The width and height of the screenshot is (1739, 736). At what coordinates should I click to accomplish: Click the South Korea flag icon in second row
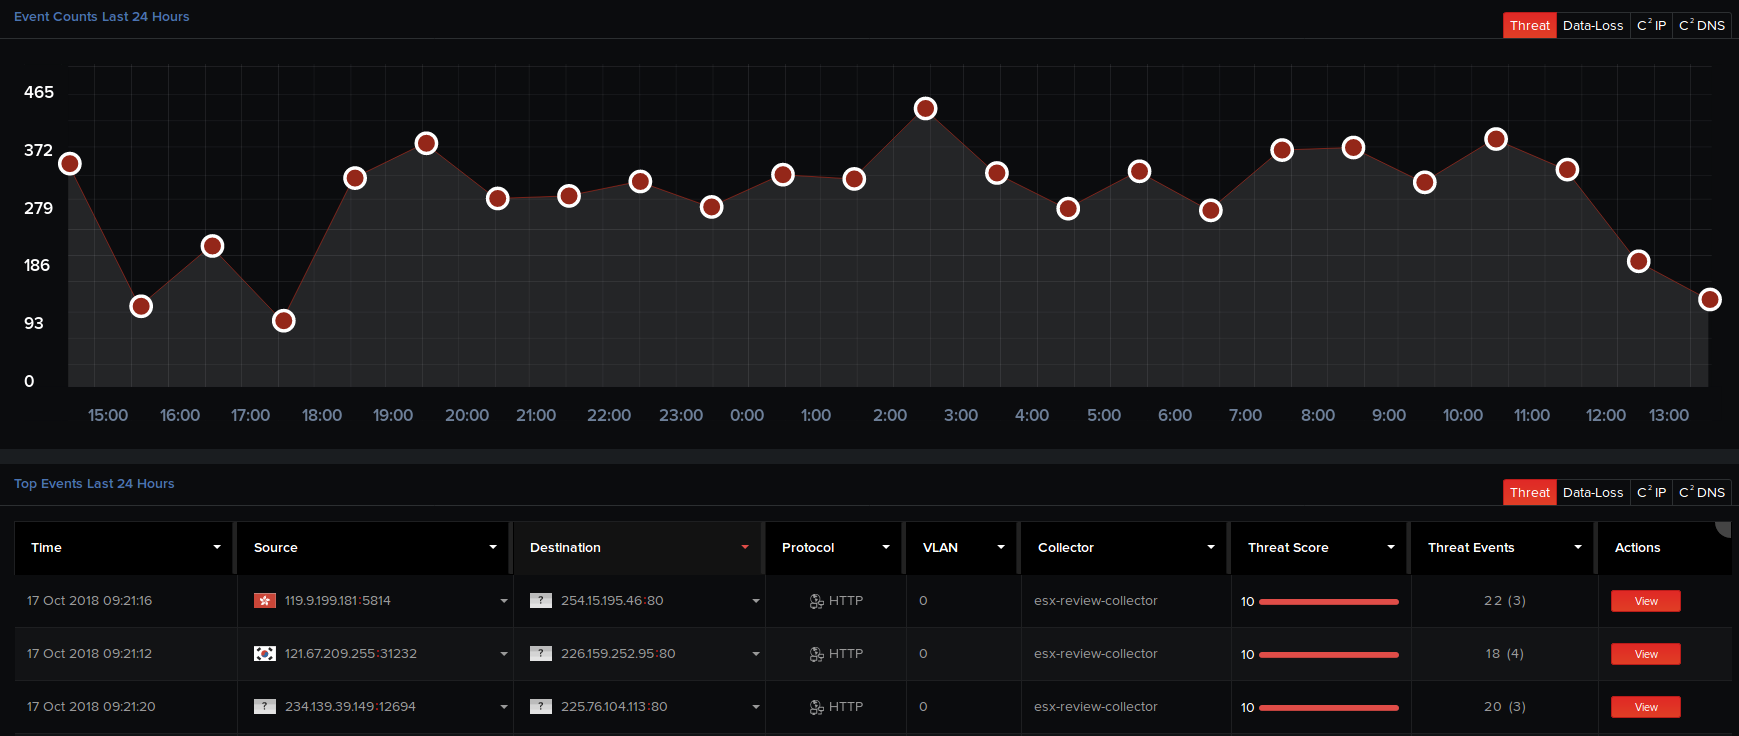coord(265,654)
